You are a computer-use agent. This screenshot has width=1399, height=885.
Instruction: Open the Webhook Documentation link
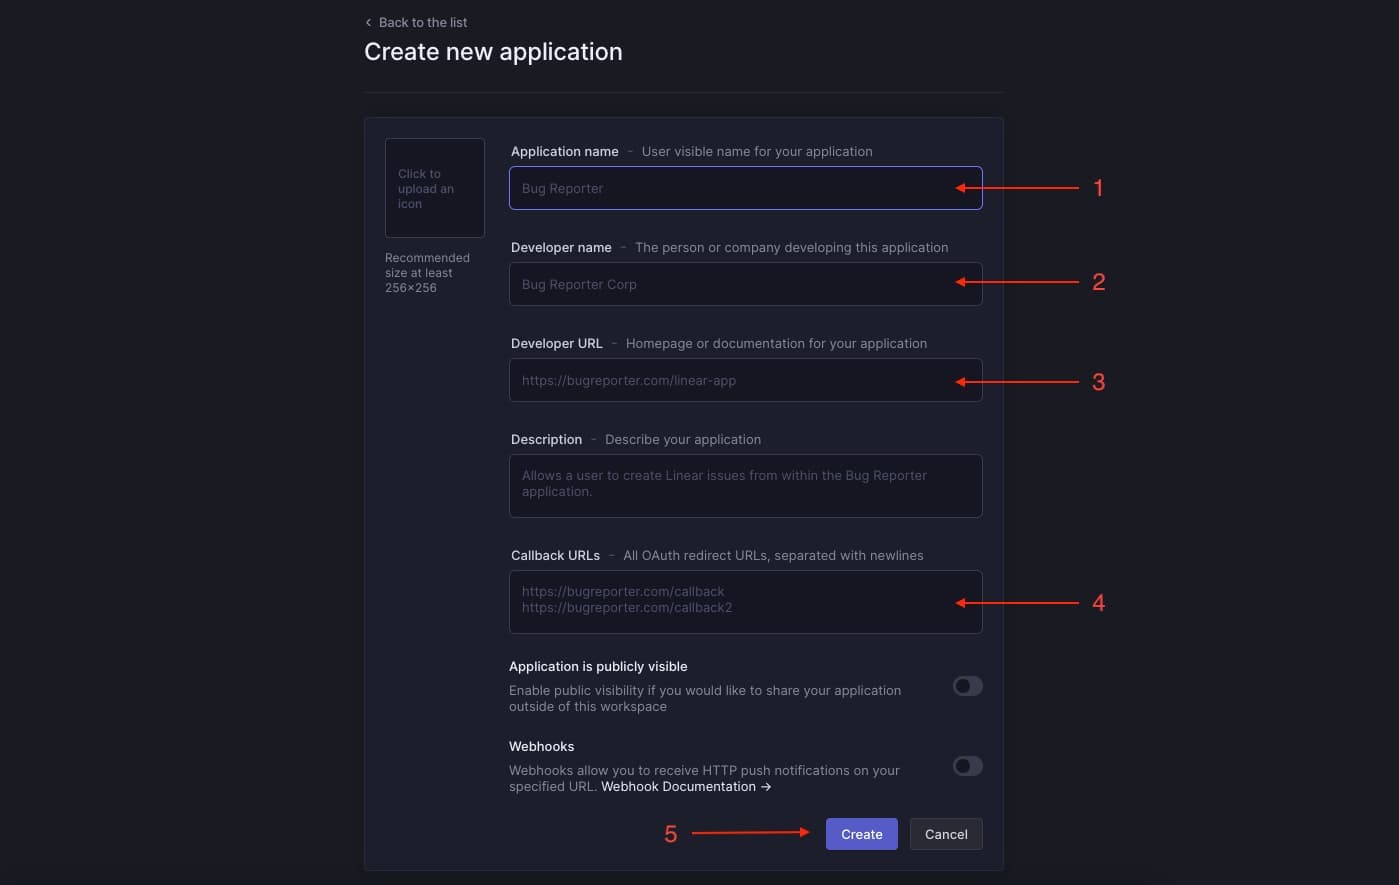677,786
